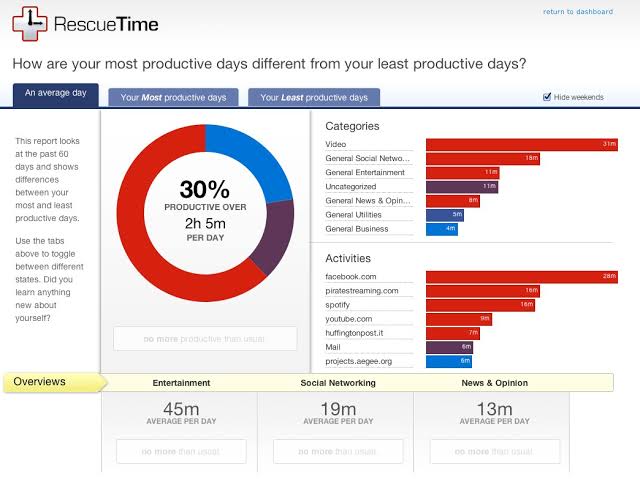Click the projects.aegee.org activity entry

[x=357, y=361]
